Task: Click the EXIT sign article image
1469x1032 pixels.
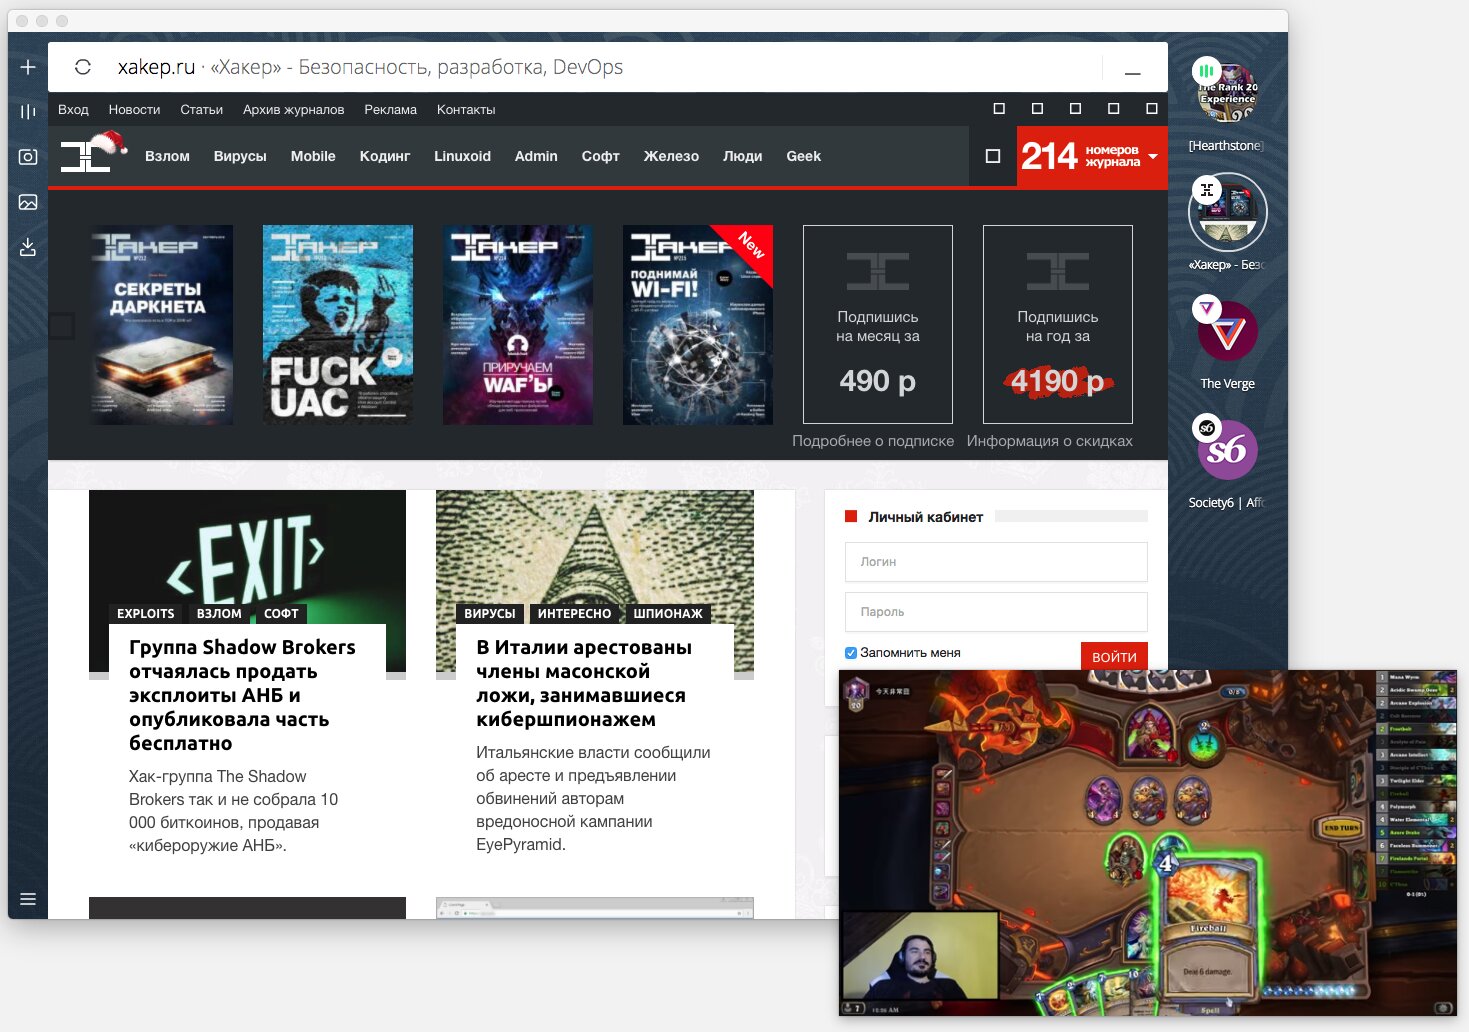Action: coord(247,545)
